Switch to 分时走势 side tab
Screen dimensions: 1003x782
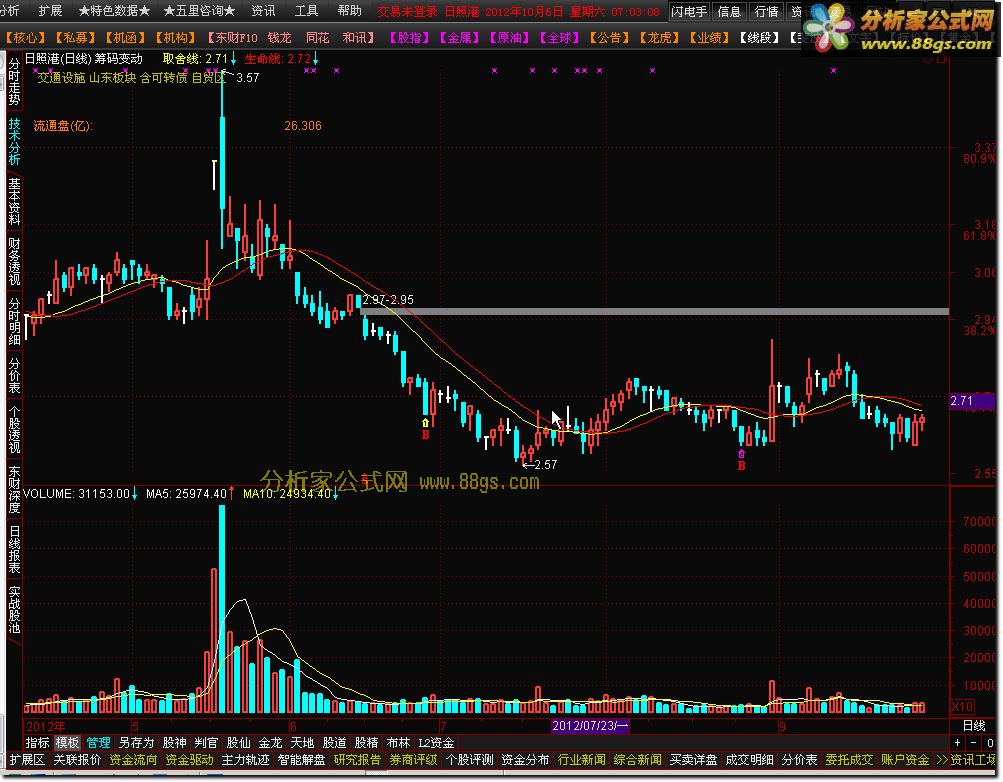[14, 82]
